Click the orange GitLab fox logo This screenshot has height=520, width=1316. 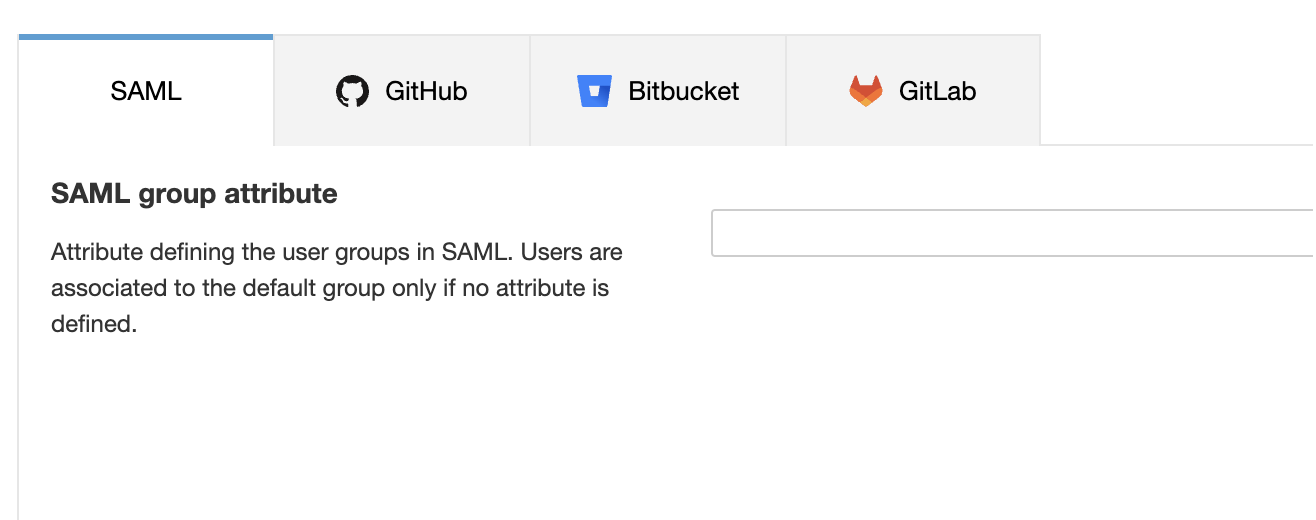[x=866, y=91]
